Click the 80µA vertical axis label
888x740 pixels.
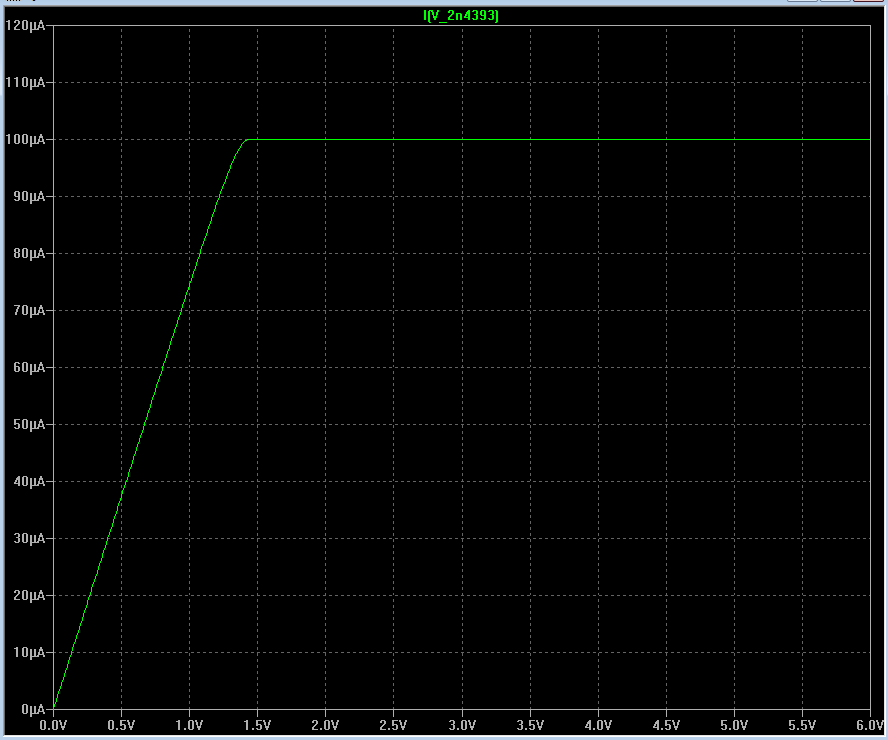pos(28,253)
